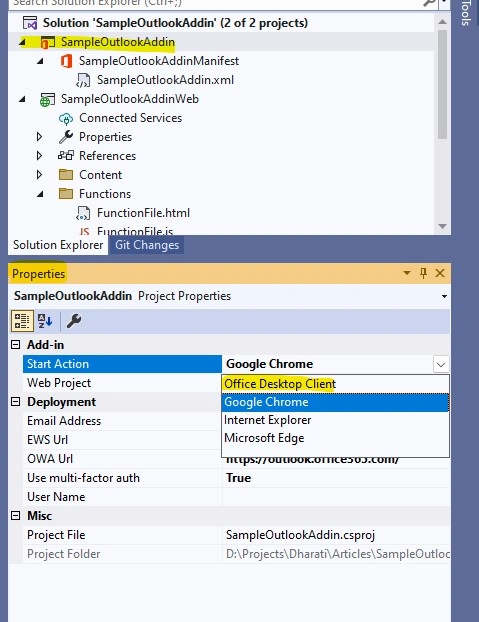Collapse the Functions folder node
This screenshot has height=622, width=479.
40,194
